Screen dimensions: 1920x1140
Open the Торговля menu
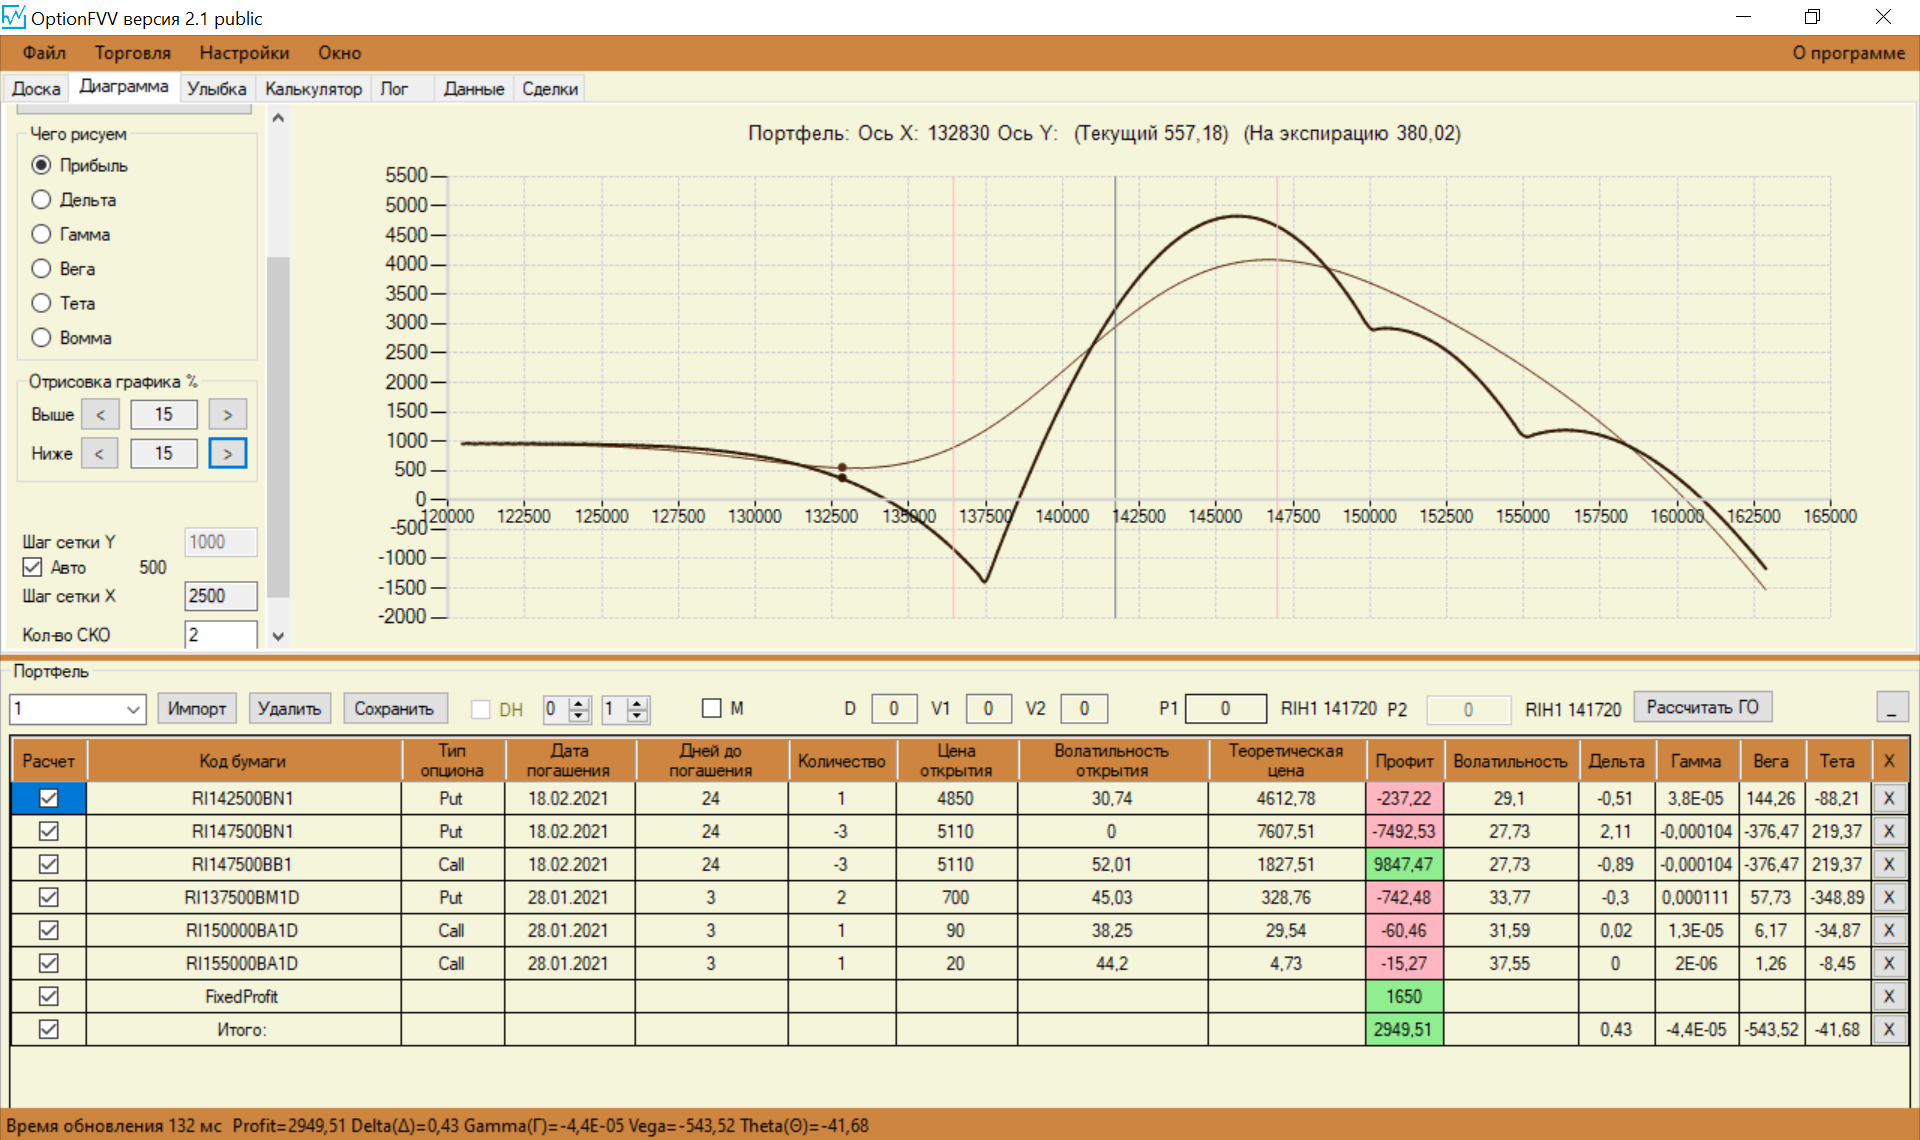click(x=132, y=53)
